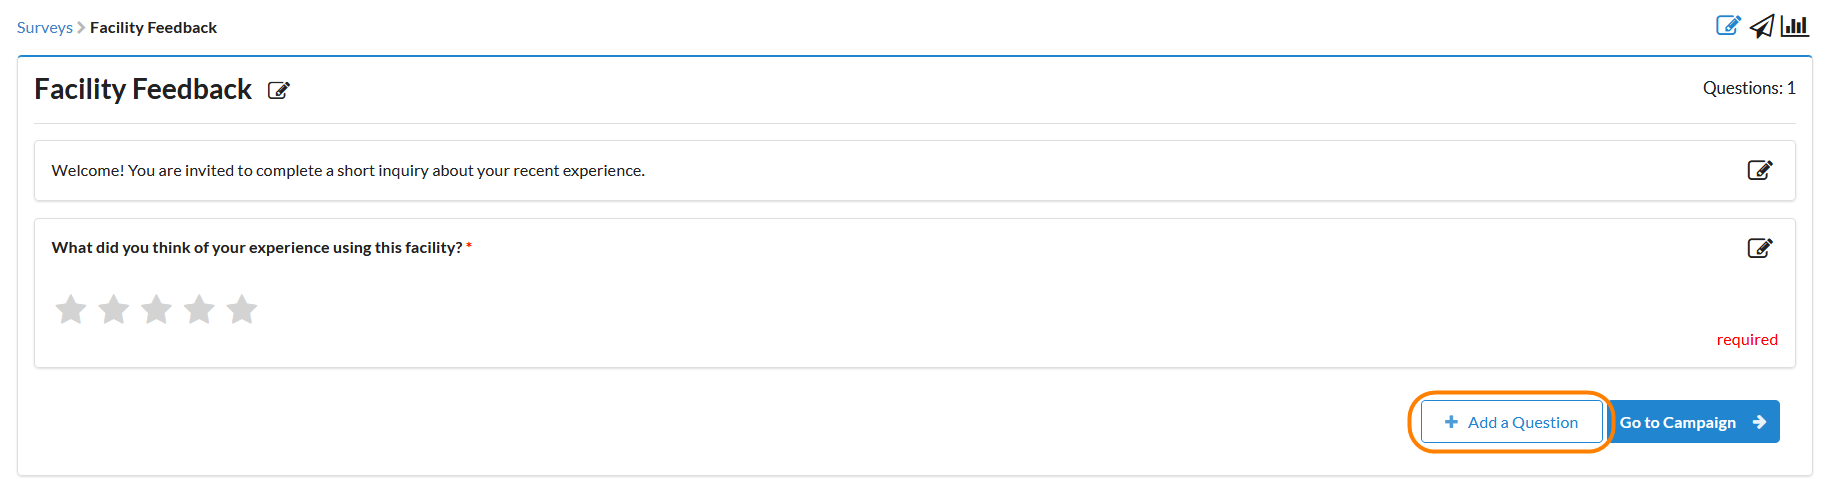Click the paper plane send campaign icon
1829x490 pixels.
tap(1762, 26)
